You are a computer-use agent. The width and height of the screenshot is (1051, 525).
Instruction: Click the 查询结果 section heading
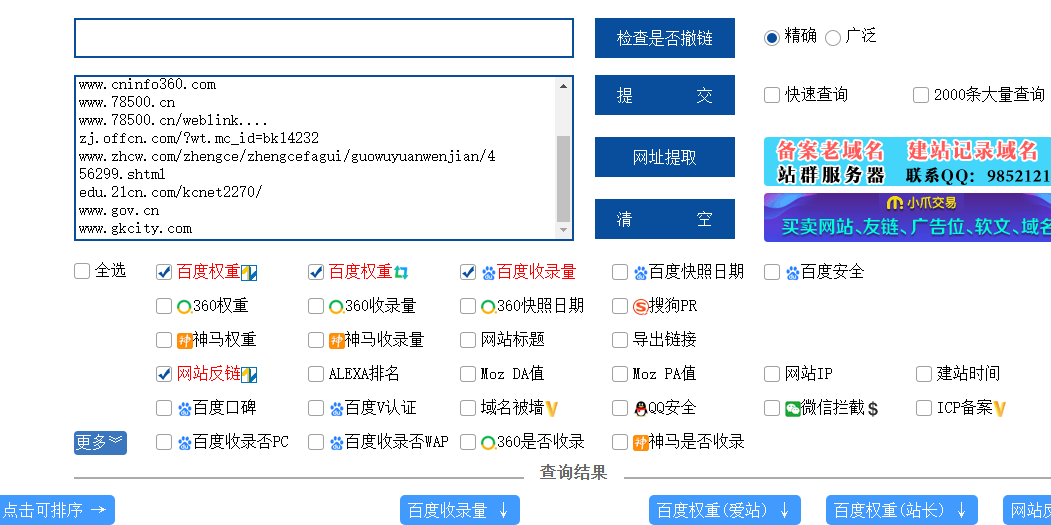[573, 473]
